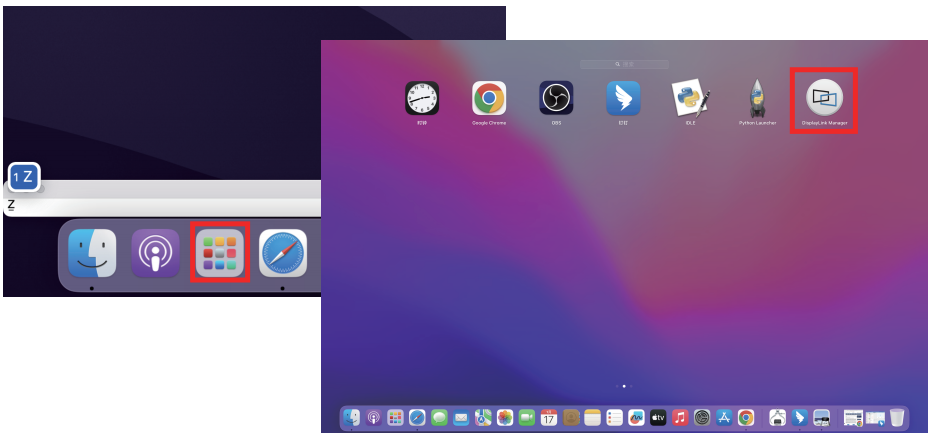Launch Safari from the enlarged dock view
The image size is (935, 441).
tap(283, 253)
